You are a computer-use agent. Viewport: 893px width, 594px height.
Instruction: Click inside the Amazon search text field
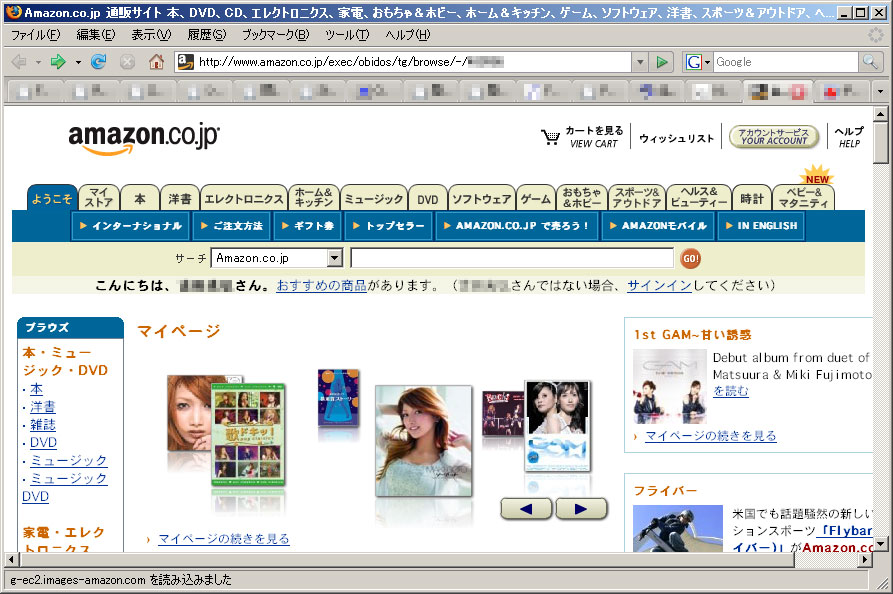(x=511, y=258)
